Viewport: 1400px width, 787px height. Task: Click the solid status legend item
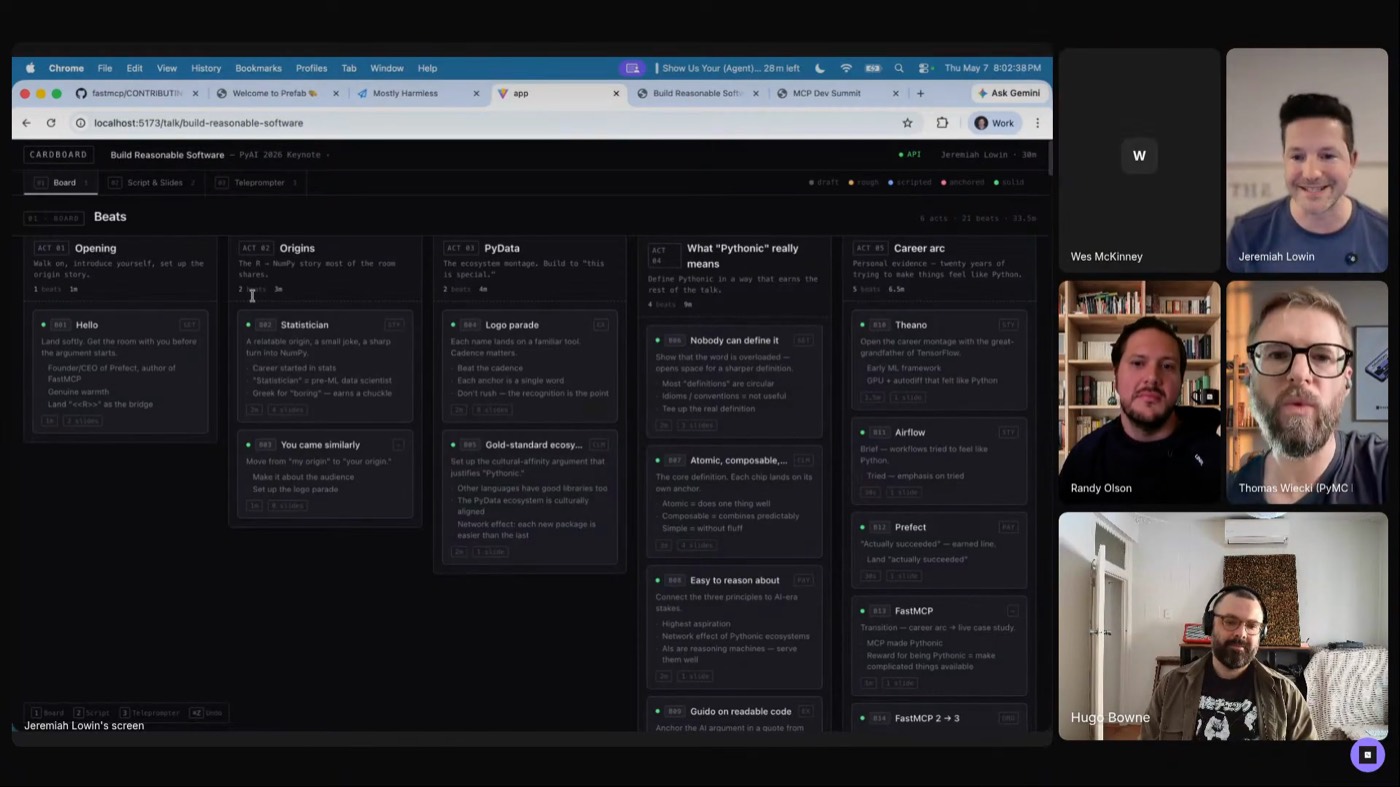(1009, 183)
